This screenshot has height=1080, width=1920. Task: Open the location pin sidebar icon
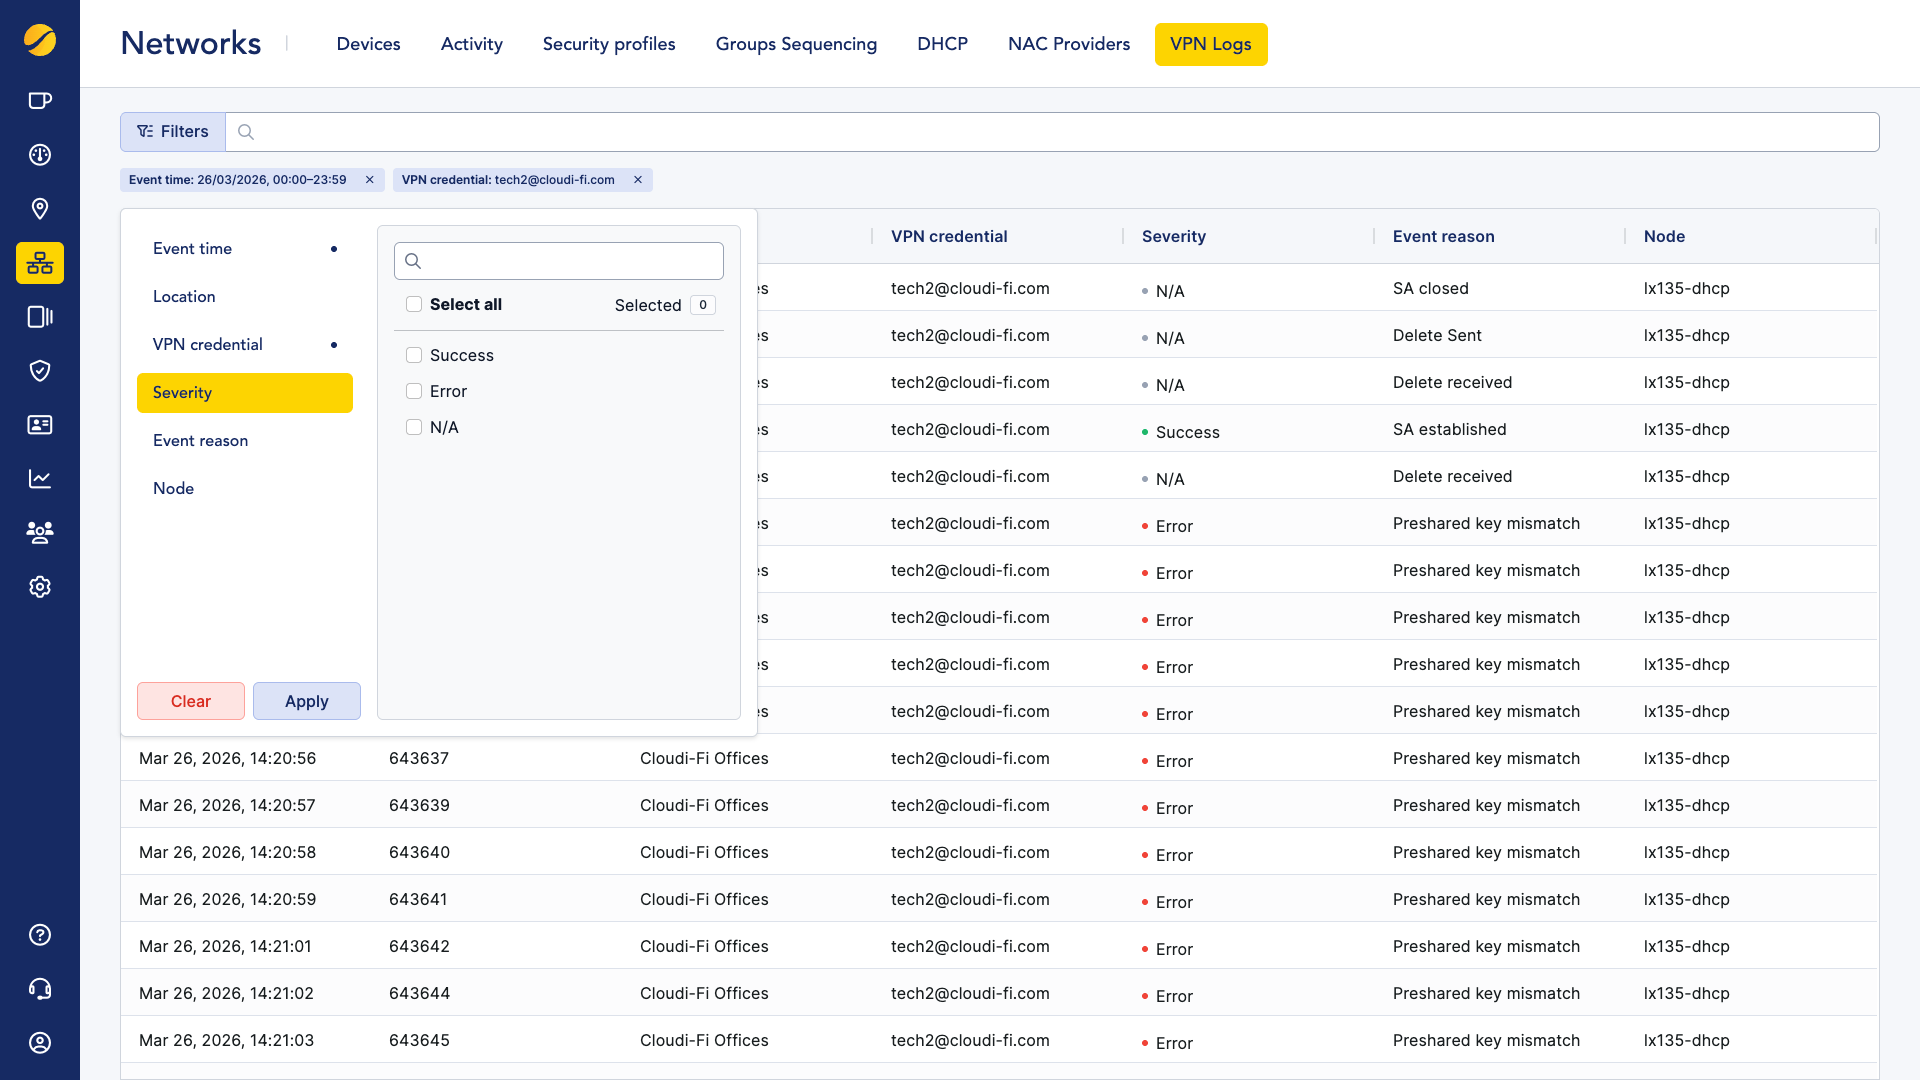pyautogui.click(x=40, y=209)
